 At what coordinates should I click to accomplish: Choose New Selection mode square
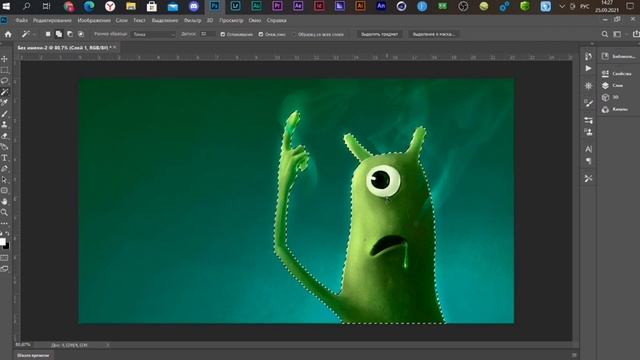[48, 34]
